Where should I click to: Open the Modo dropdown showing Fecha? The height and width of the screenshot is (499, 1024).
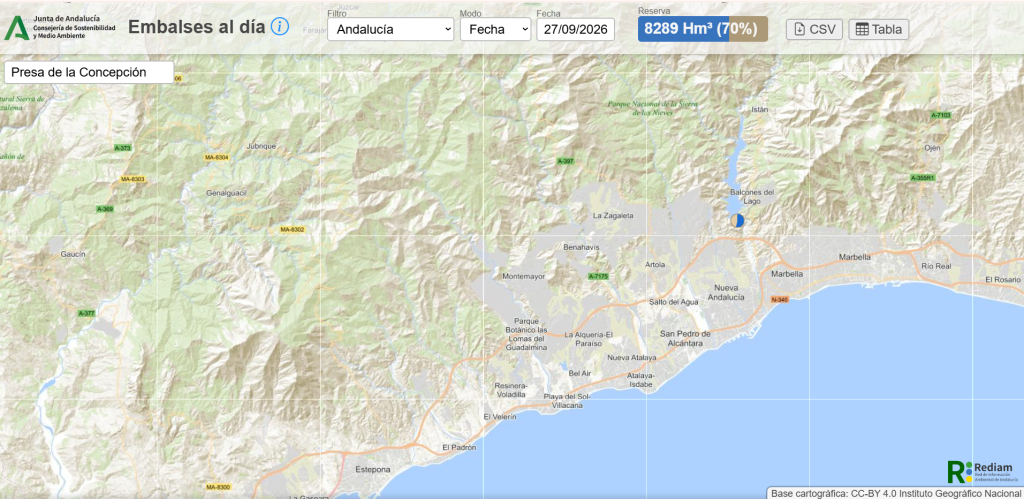496,29
